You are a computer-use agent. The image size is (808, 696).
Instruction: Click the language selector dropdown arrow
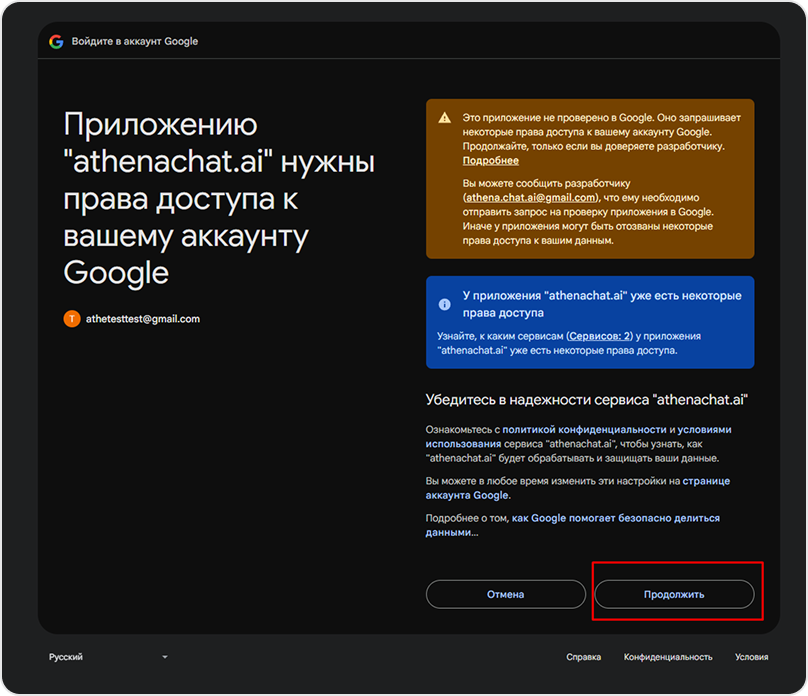(x=164, y=657)
